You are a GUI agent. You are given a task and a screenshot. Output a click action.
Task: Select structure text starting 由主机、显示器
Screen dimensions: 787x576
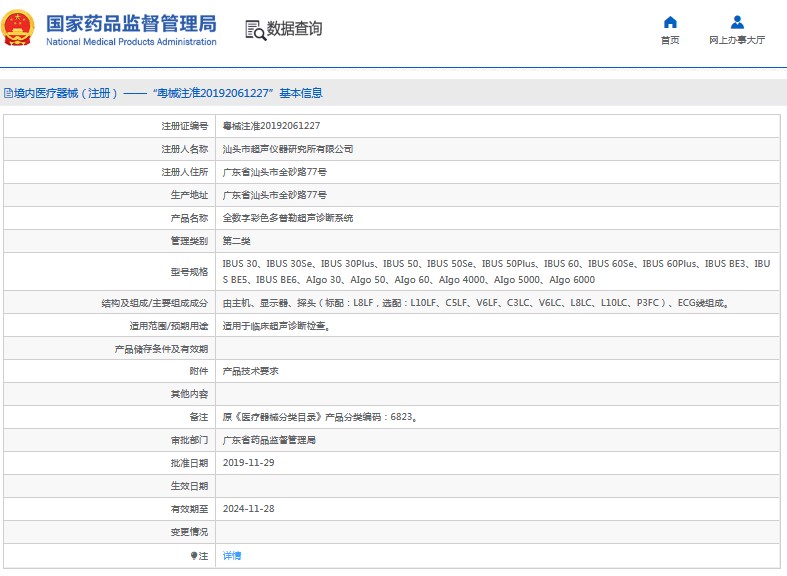[x=476, y=303]
